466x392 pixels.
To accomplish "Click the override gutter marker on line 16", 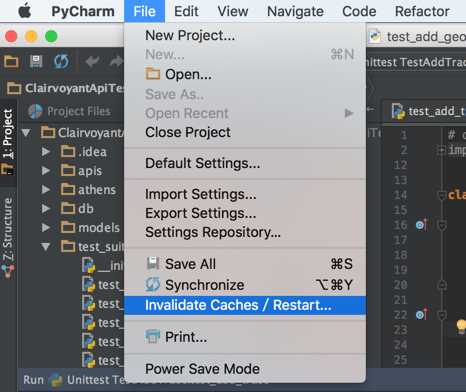I will coord(422,225).
